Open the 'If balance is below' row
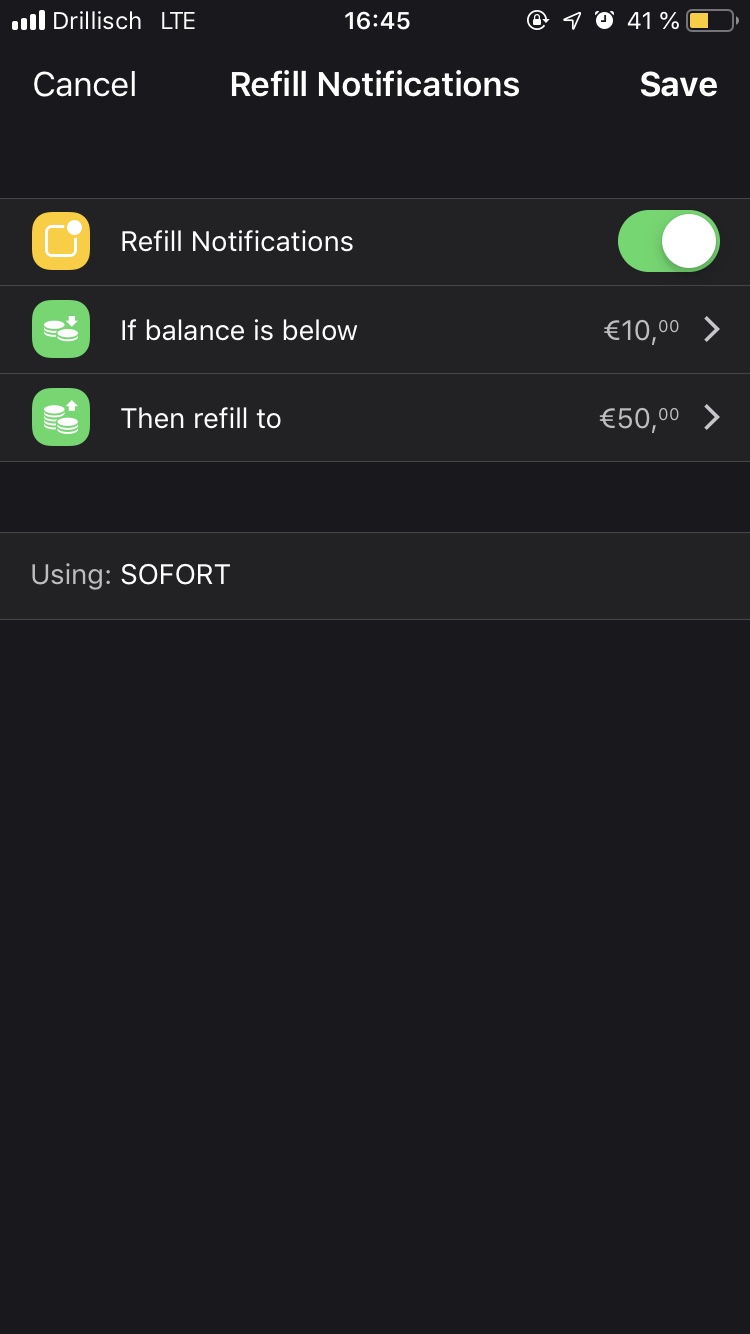 [x=239, y=330]
